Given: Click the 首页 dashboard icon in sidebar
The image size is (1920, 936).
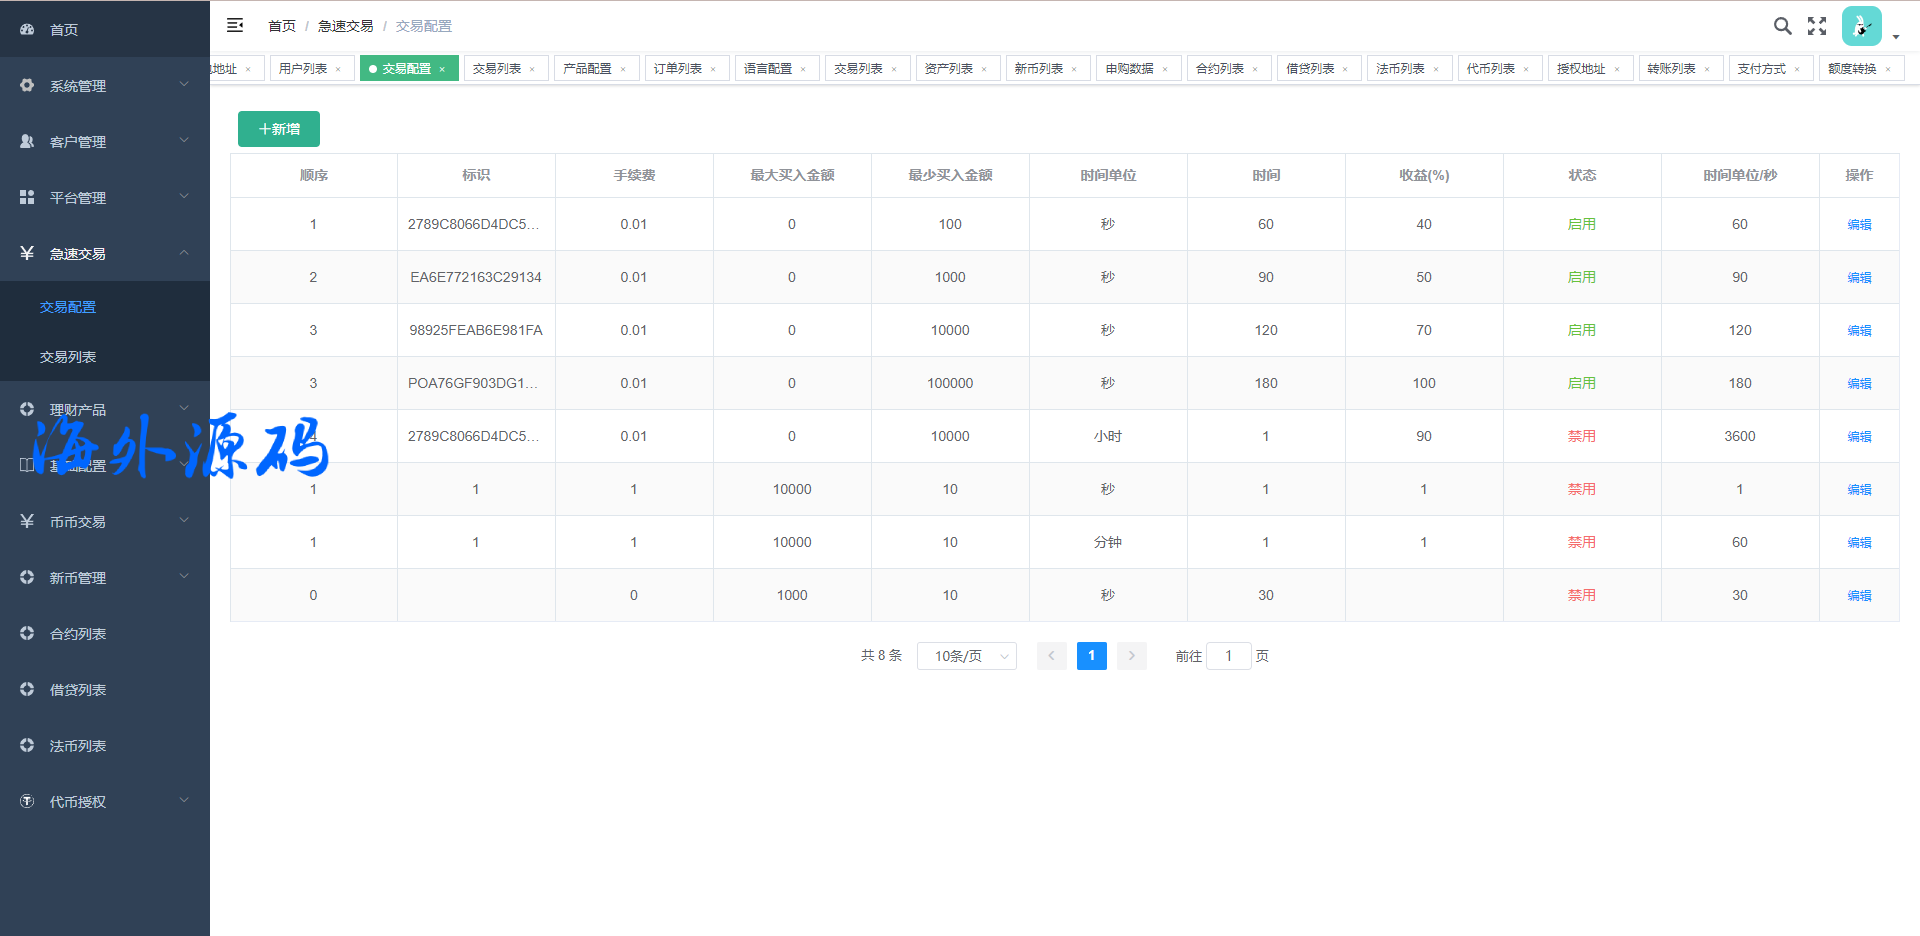Looking at the screenshot, I should 27,30.
